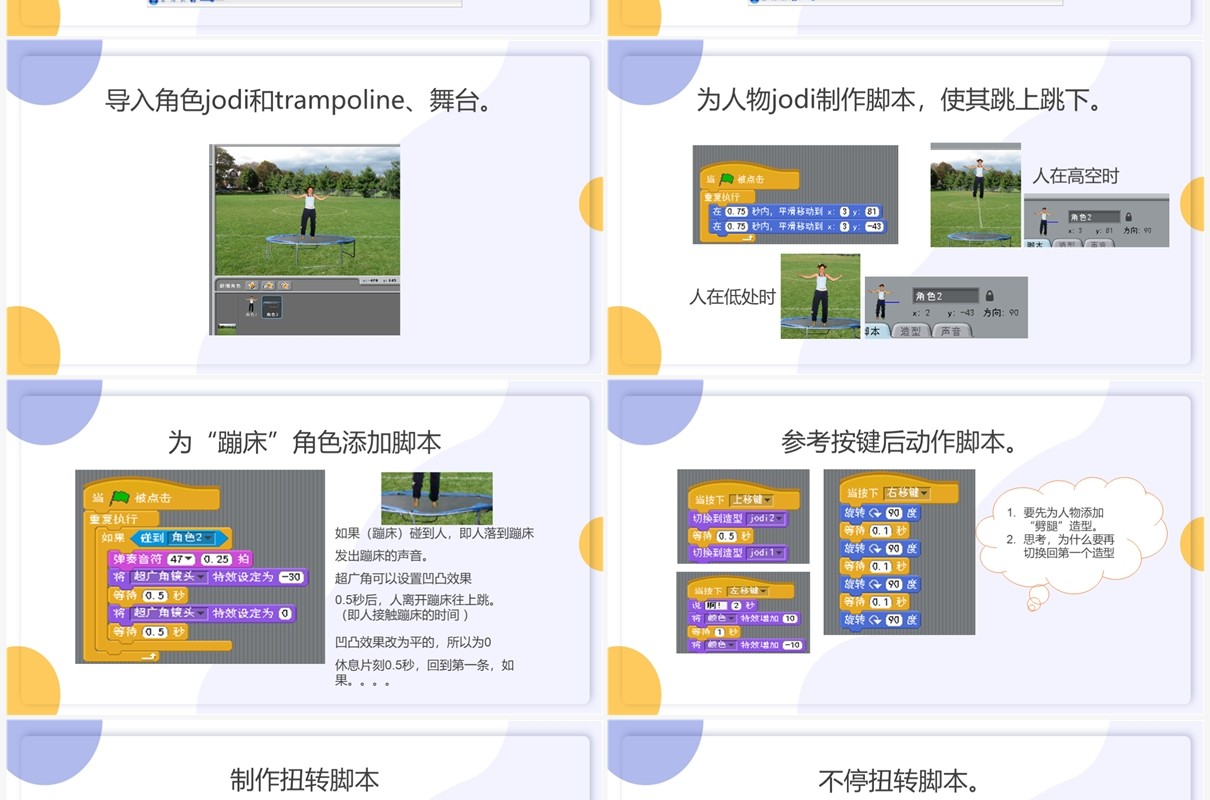Click the 当按下 左移键 script image

(743, 612)
